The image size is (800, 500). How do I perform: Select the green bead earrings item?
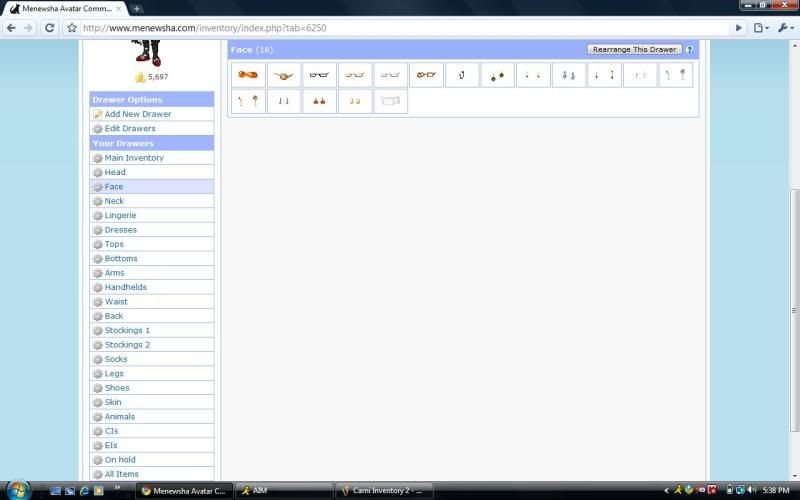497,75
